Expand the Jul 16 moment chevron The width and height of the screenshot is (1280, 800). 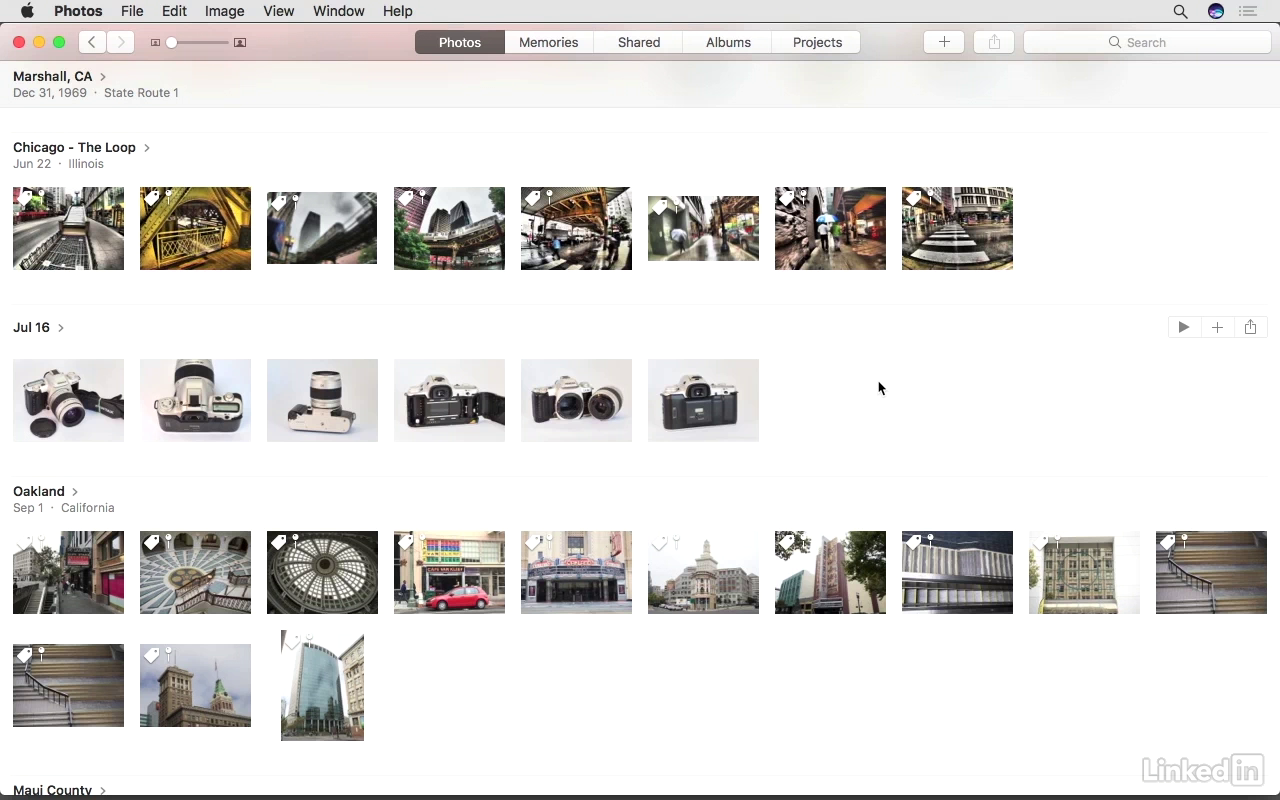pyautogui.click(x=61, y=328)
